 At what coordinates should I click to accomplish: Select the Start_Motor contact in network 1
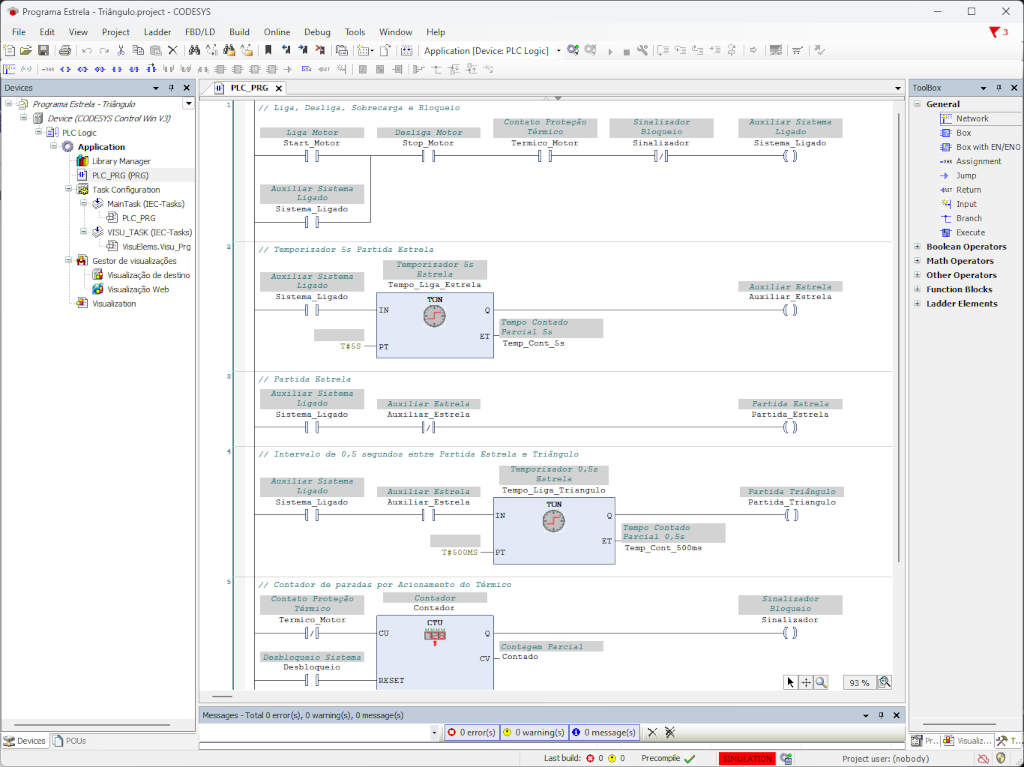coord(312,156)
